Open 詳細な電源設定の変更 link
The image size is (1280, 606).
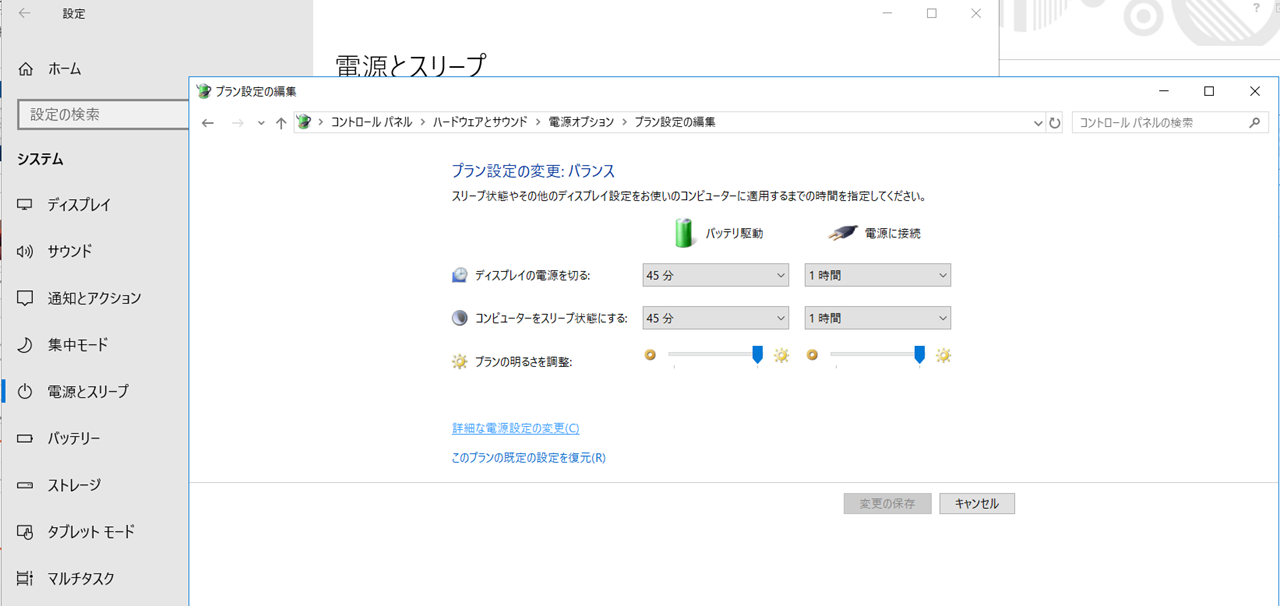click(x=516, y=428)
